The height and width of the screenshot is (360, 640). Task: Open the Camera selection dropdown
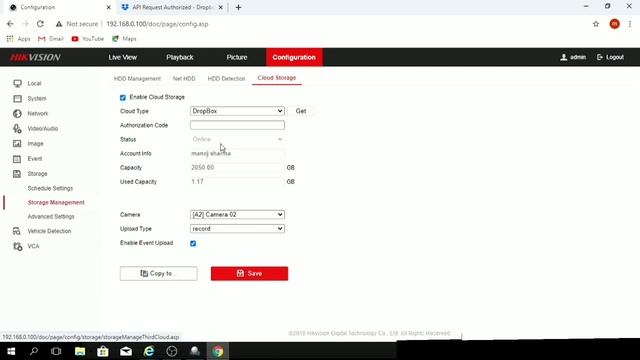pyautogui.click(x=237, y=214)
